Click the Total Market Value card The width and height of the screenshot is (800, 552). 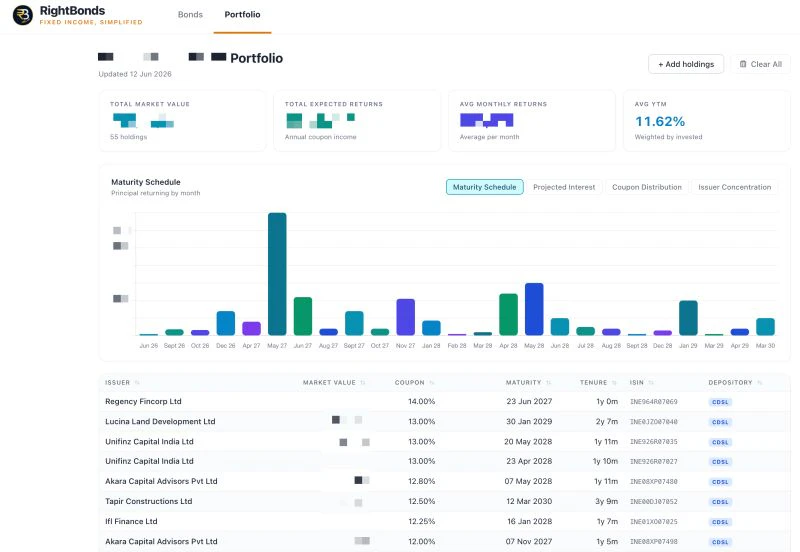click(x=182, y=121)
